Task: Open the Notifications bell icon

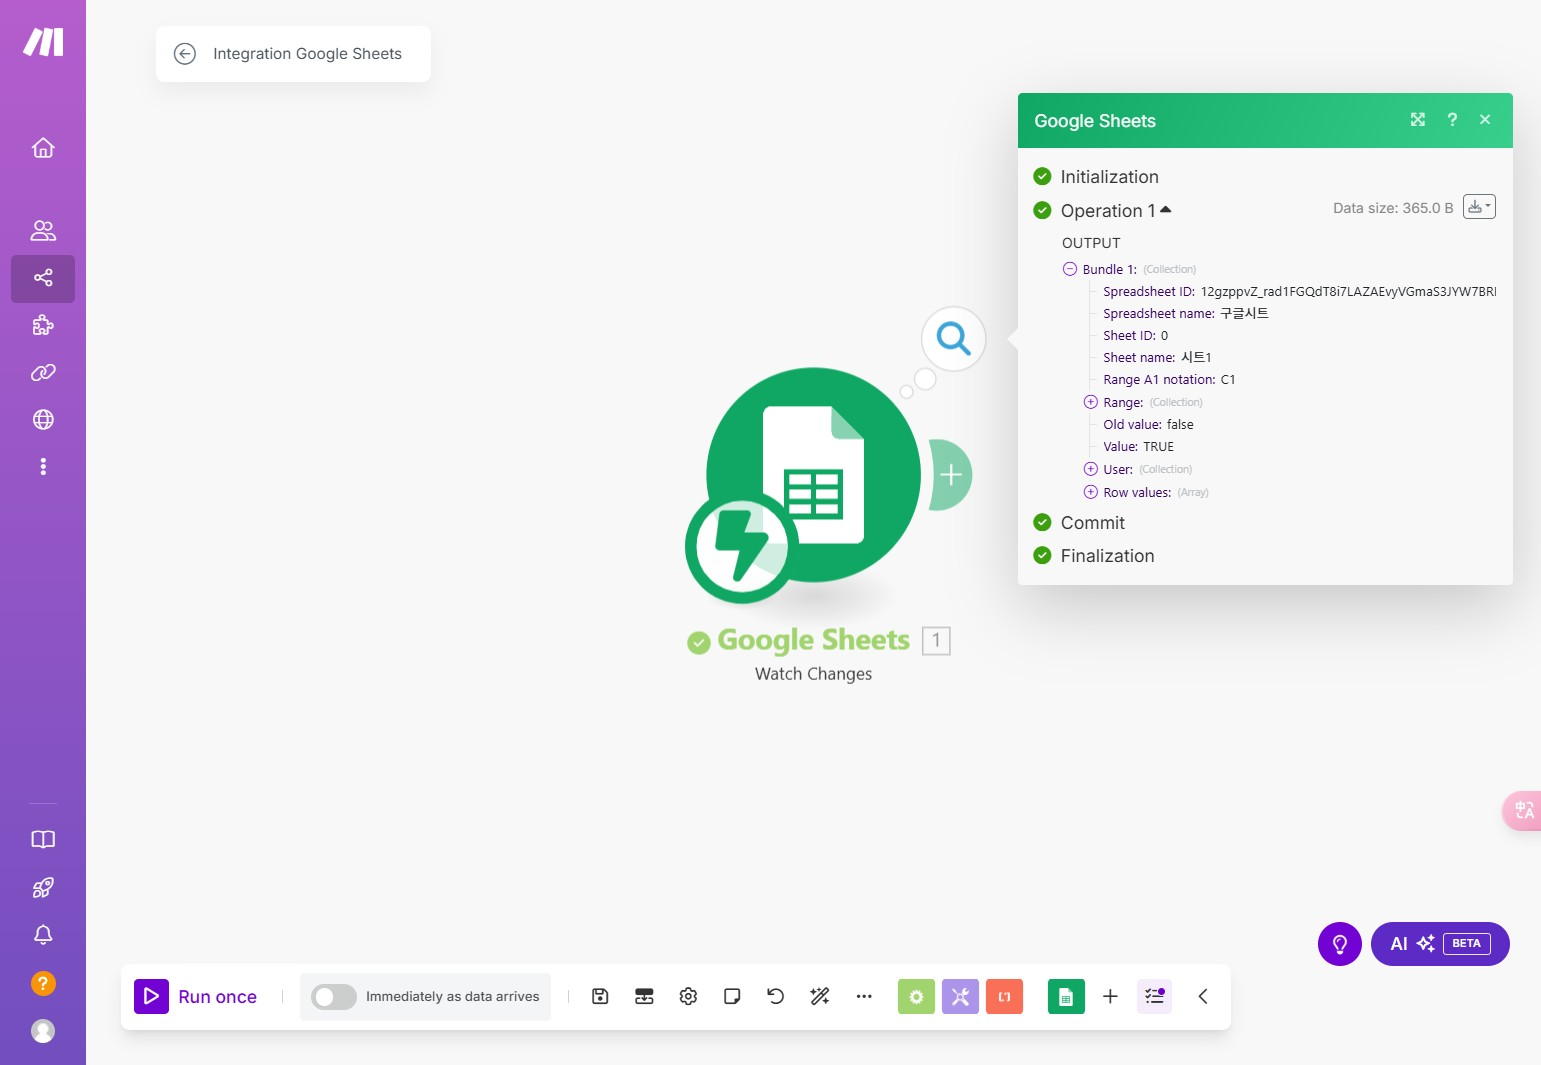Action: click(43, 935)
